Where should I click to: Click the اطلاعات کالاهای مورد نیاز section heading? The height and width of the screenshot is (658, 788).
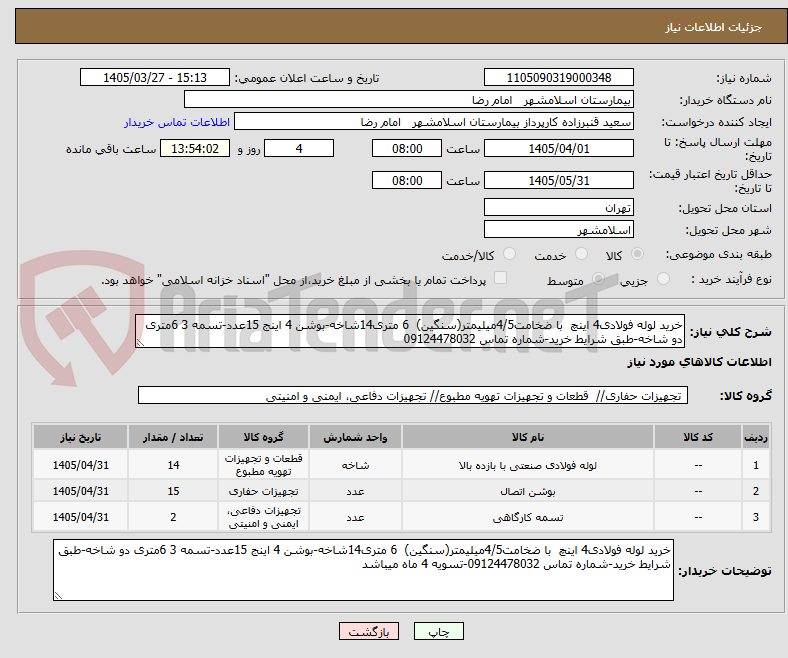click(x=699, y=362)
